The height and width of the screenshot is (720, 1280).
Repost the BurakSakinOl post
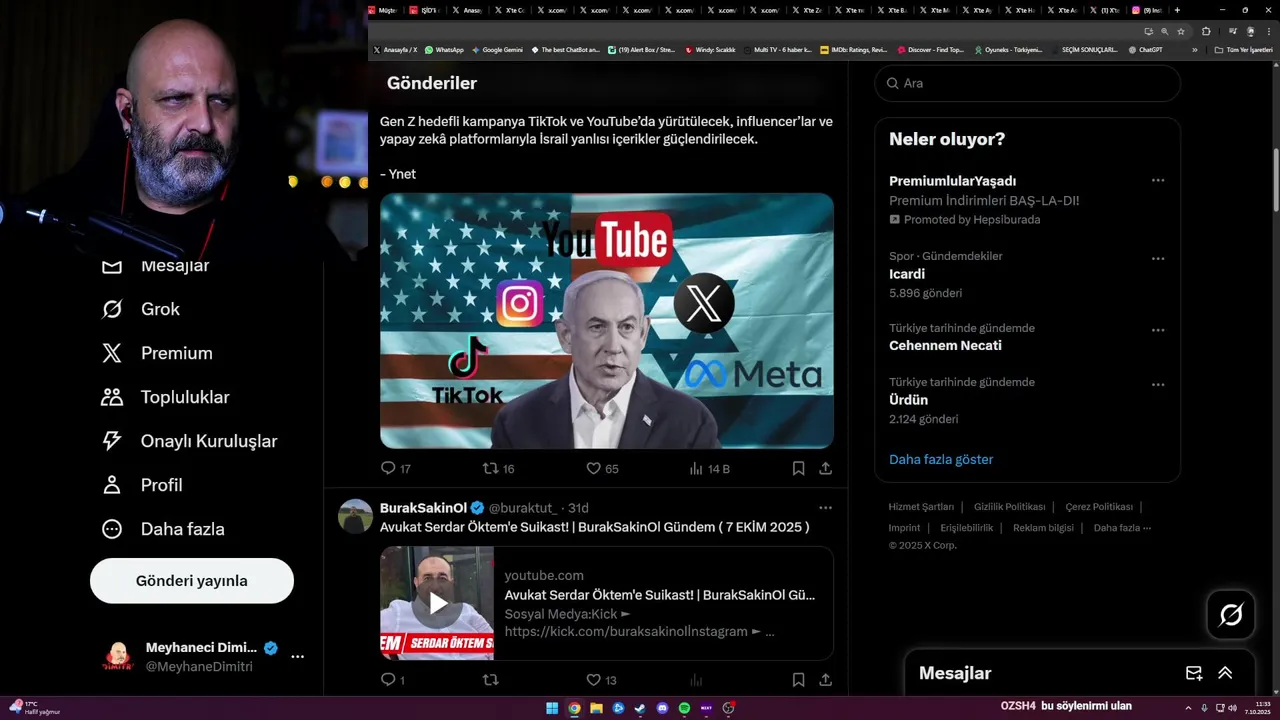[490, 680]
